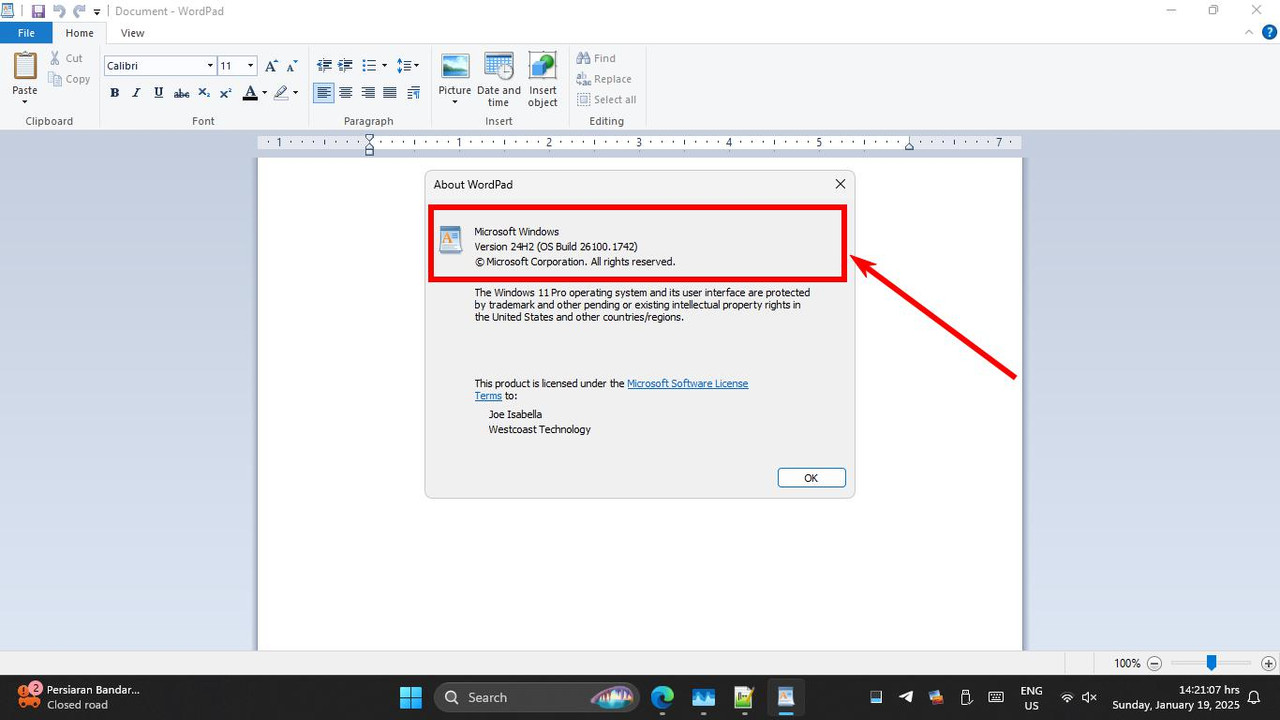Open the Windows Start menu
Viewport: 1280px width, 720px height.
(x=411, y=697)
